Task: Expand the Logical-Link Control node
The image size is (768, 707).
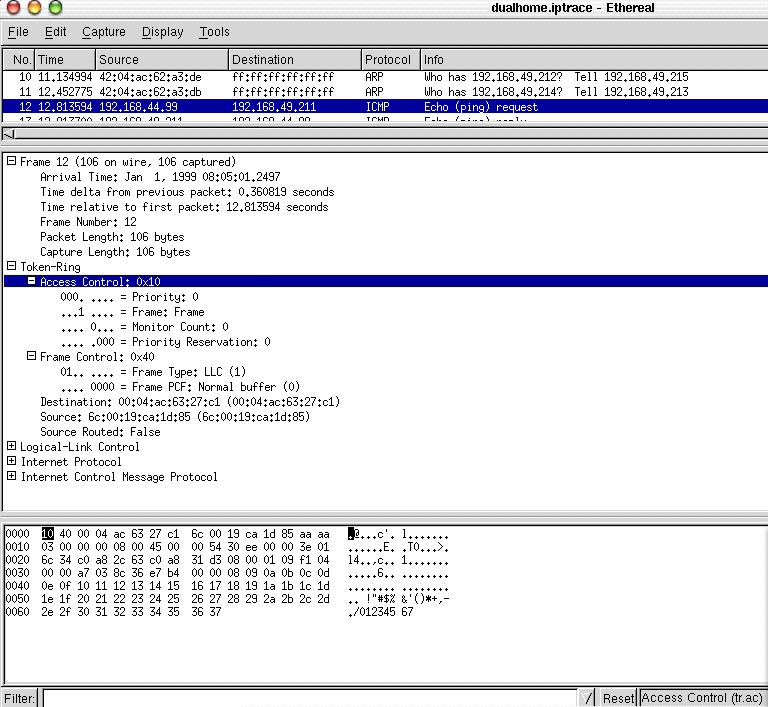Action: pos(11,446)
